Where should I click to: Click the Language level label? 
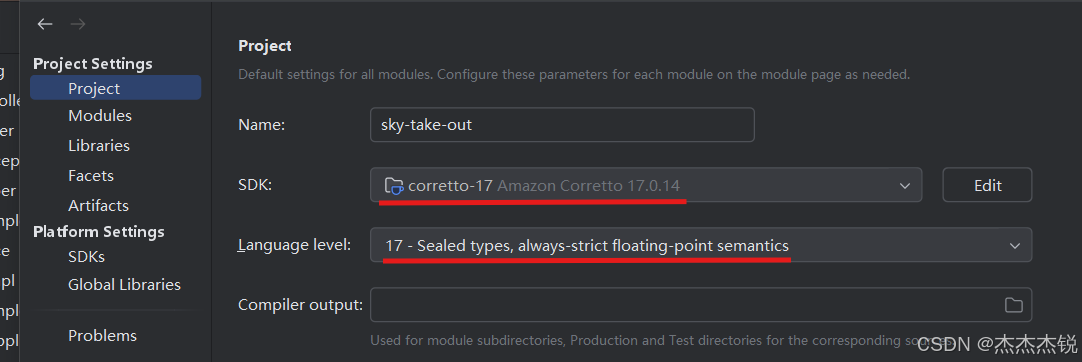click(x=295, y=245)
